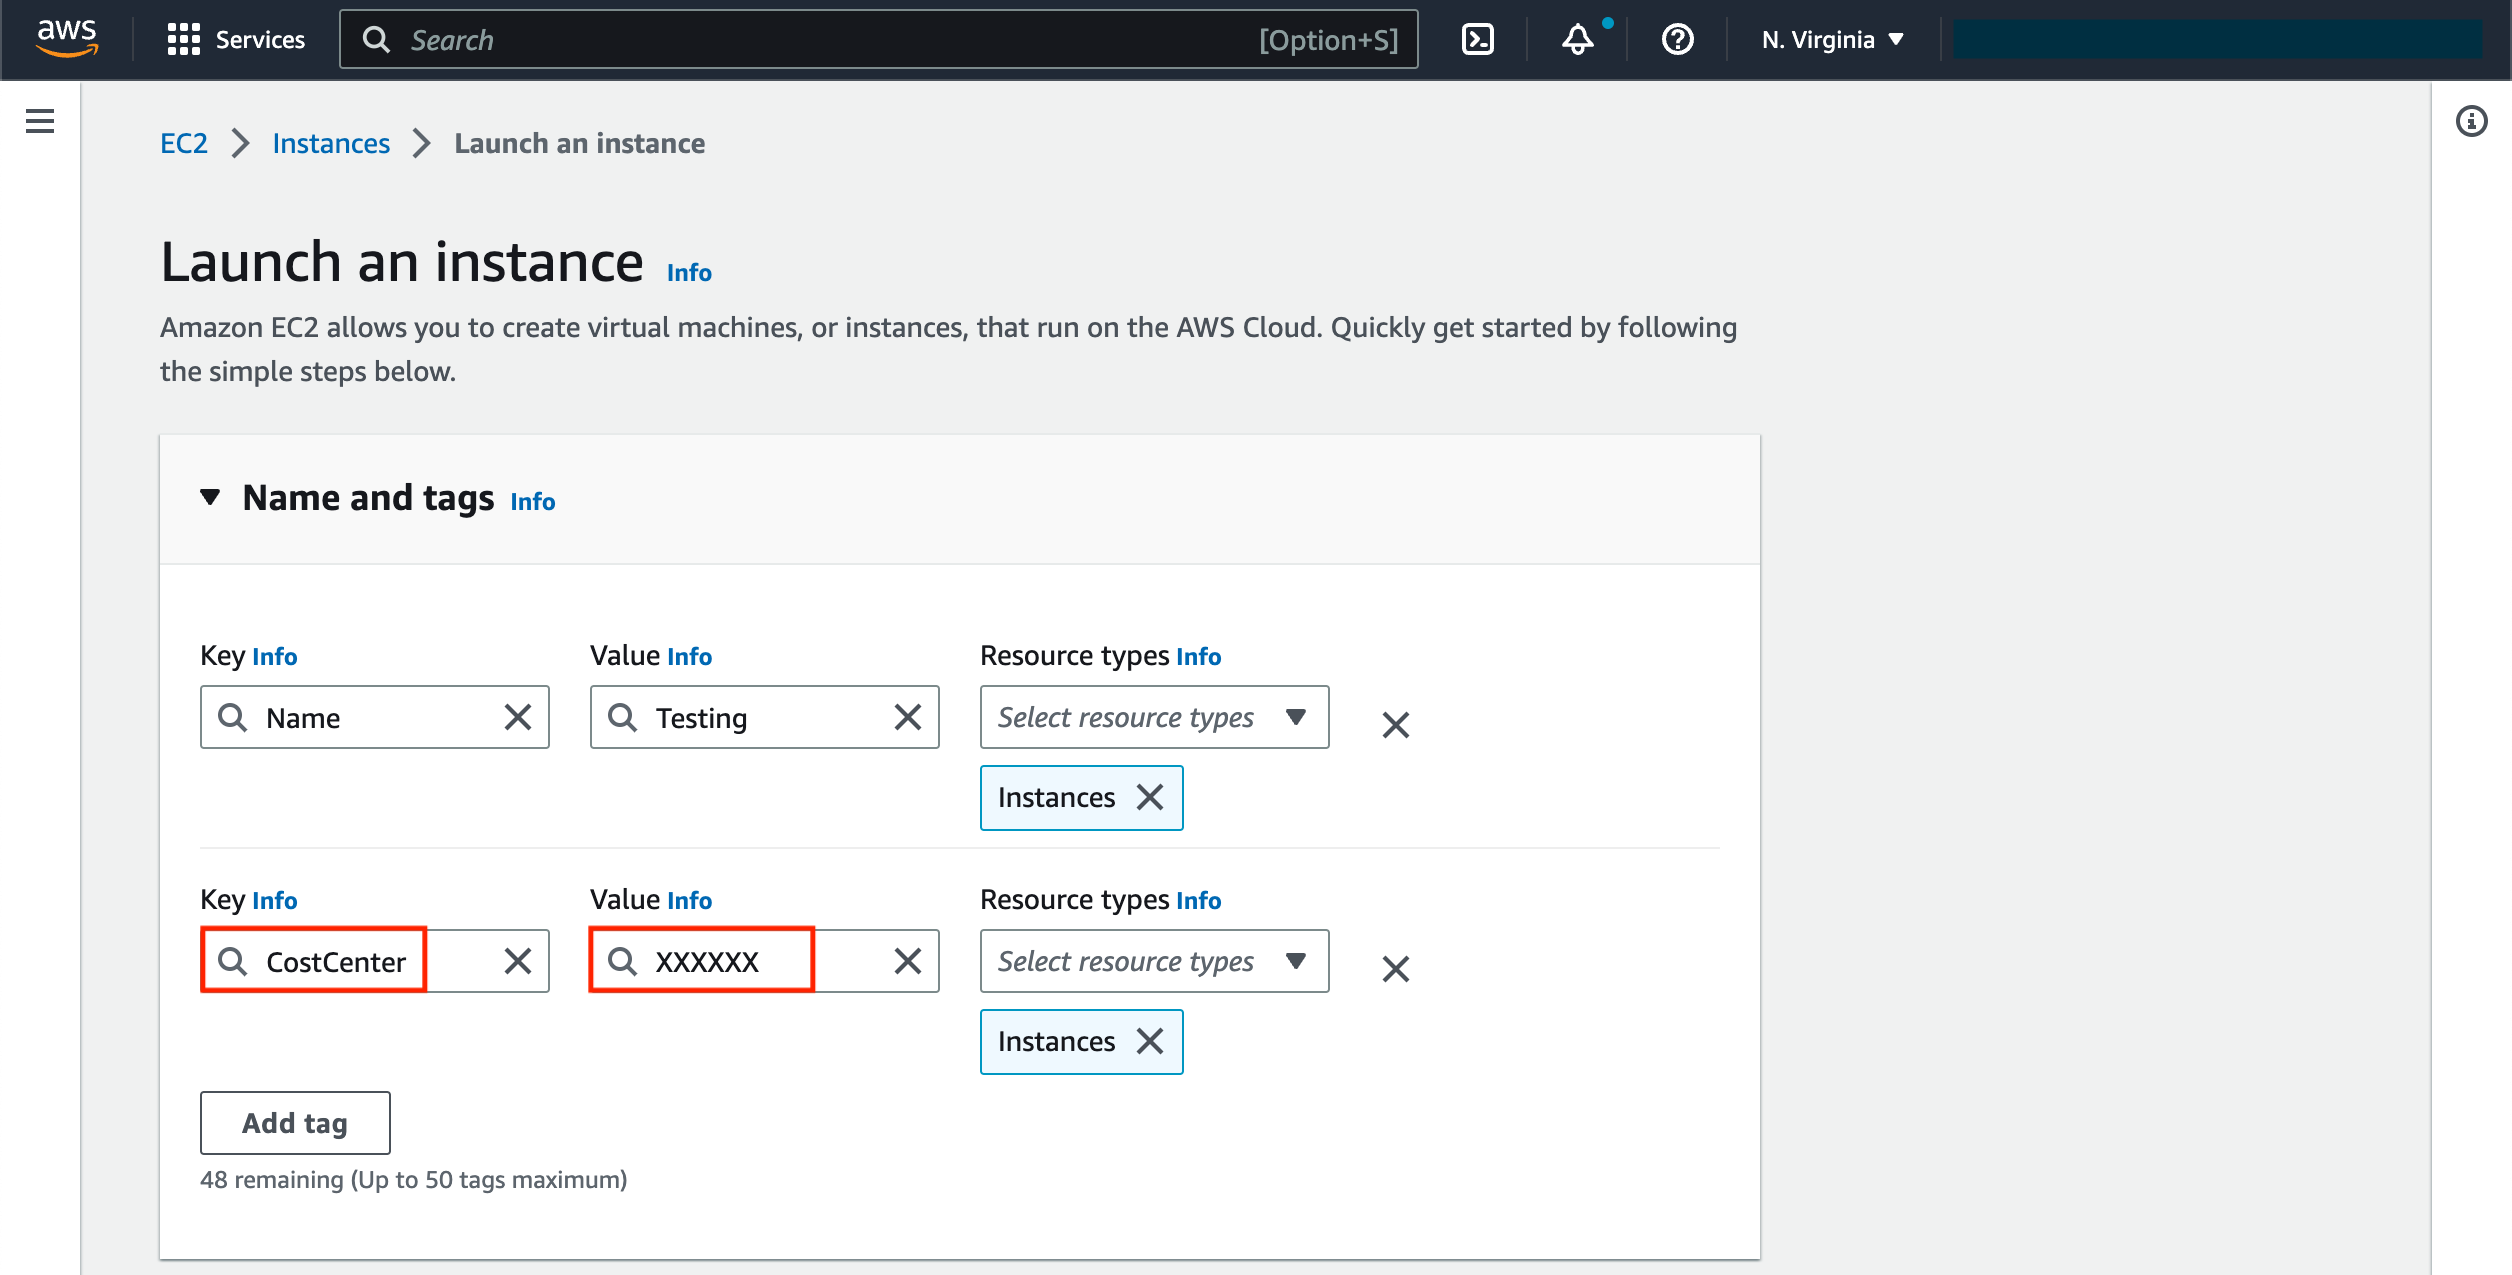Open the AWS home console via aws logo
2512x1275 pixels.
point(65,39)
